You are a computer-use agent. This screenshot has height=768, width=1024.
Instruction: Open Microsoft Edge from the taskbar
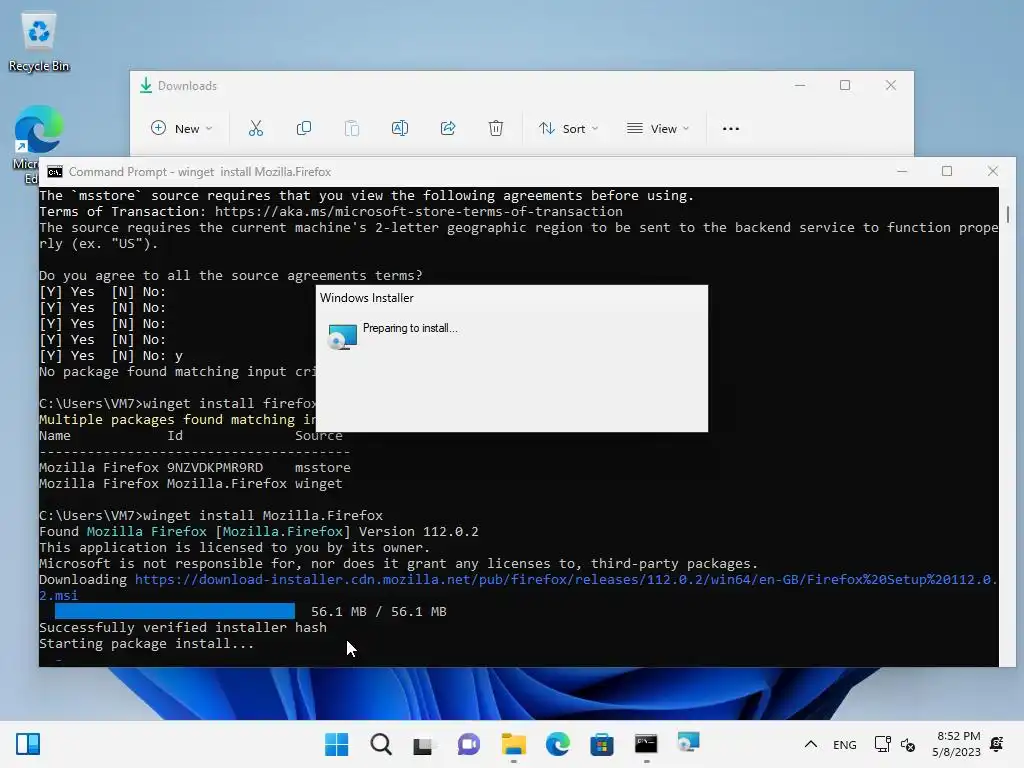coord(558,744)
